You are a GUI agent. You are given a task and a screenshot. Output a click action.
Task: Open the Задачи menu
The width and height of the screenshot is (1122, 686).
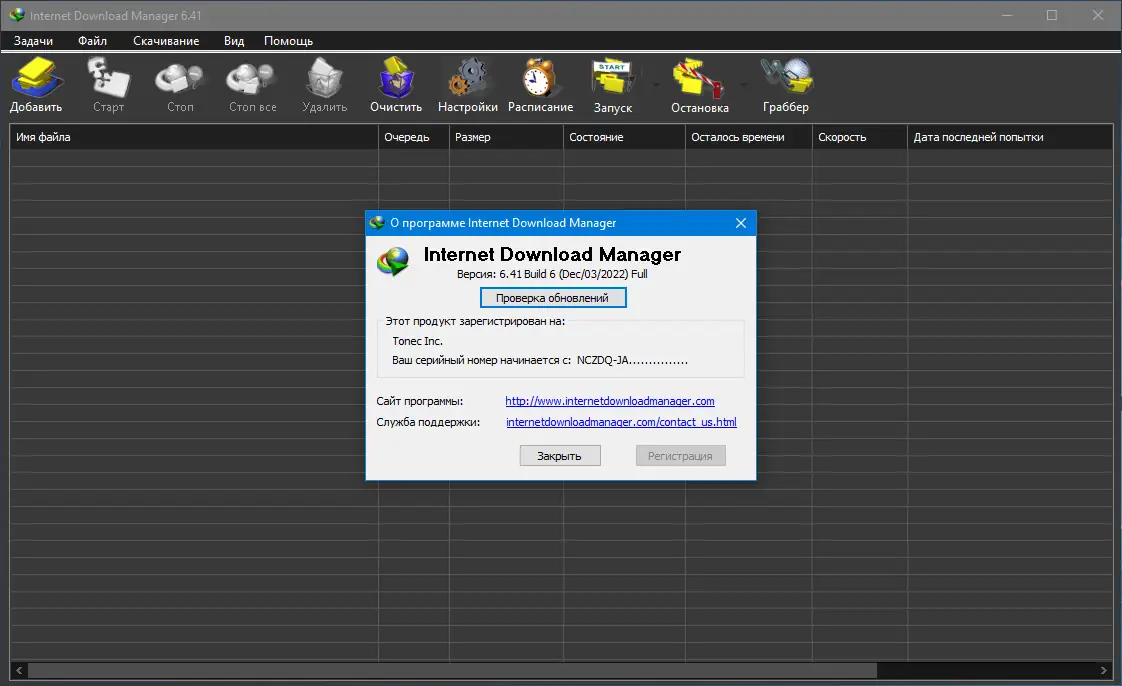click(x=32, y=41)
